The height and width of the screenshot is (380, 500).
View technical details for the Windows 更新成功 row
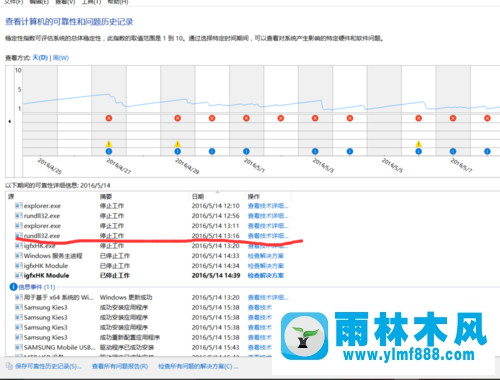pyautogui.click(x=268, y=297)
